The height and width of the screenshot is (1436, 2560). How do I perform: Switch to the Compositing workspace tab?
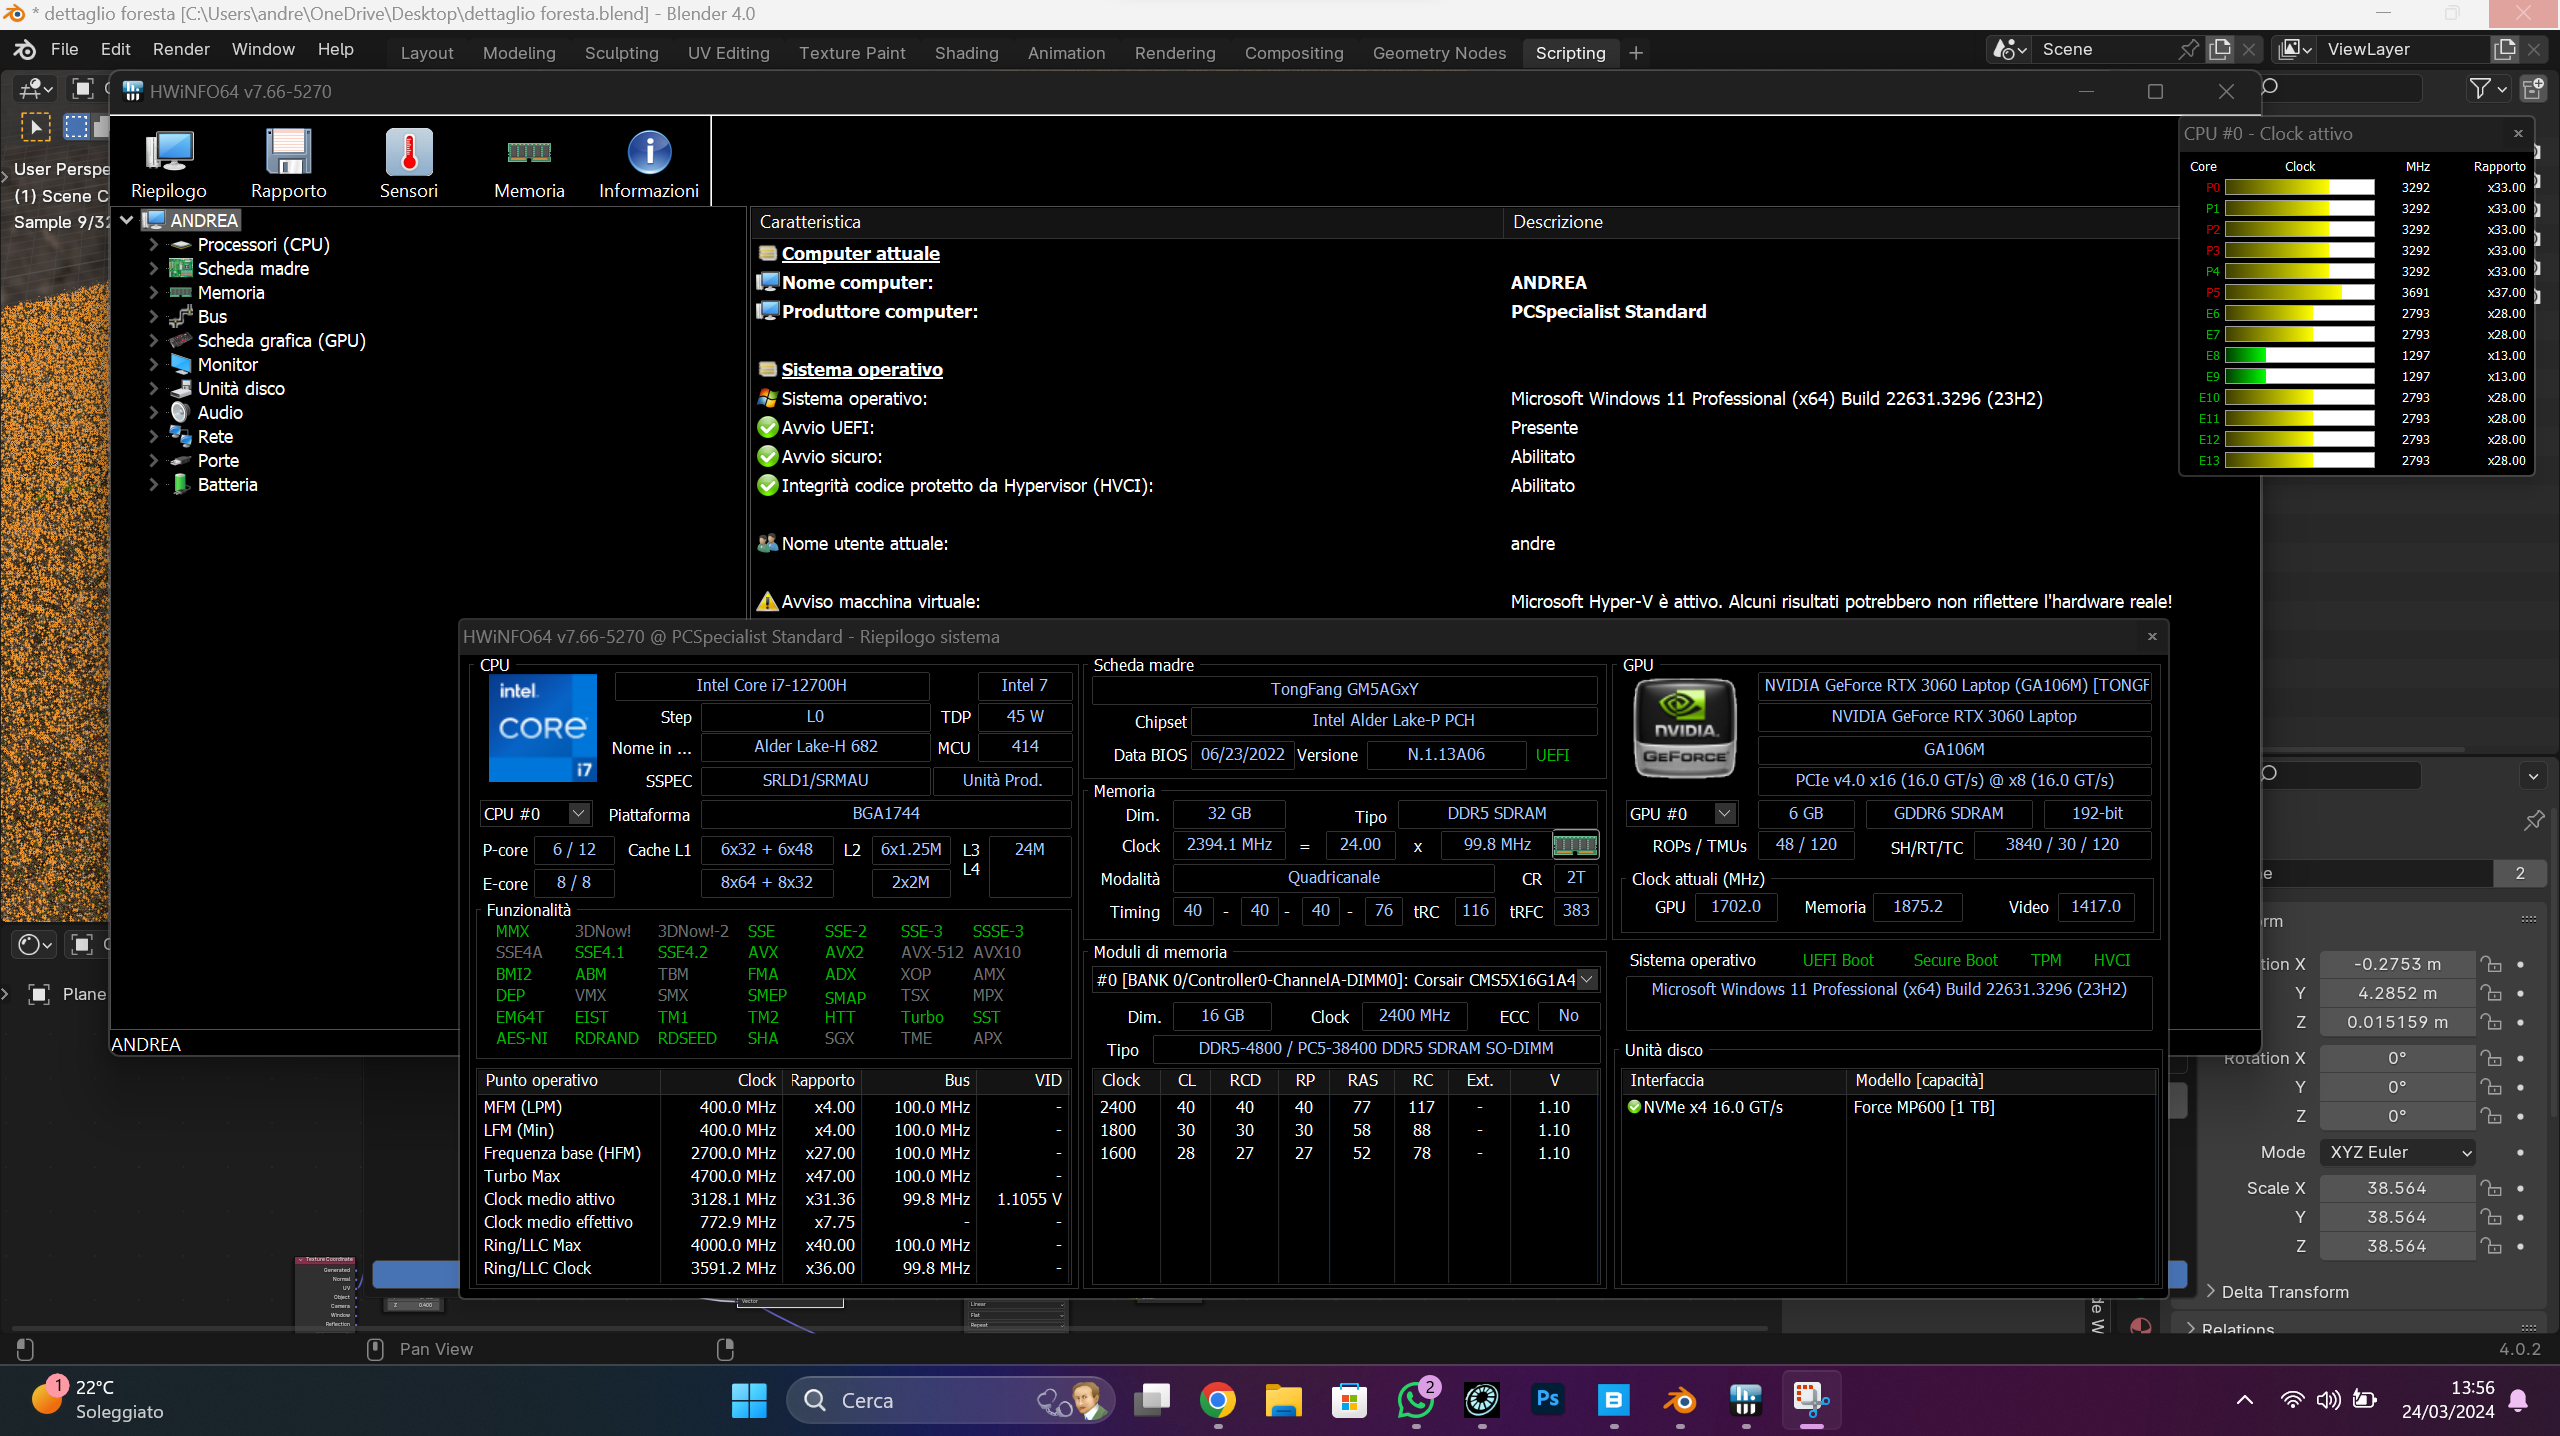[1294, 53]
